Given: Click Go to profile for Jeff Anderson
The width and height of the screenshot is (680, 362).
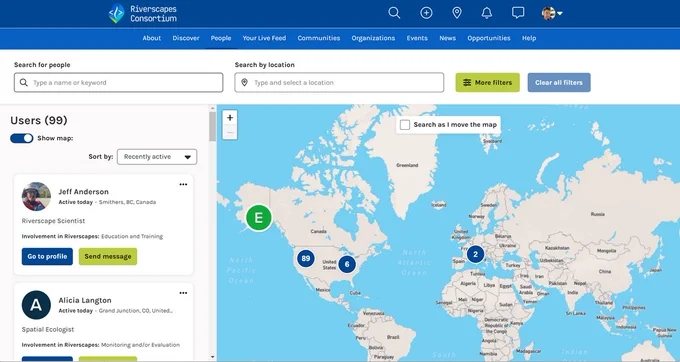Looking at the screenshot, I should [x=47, y=257].
